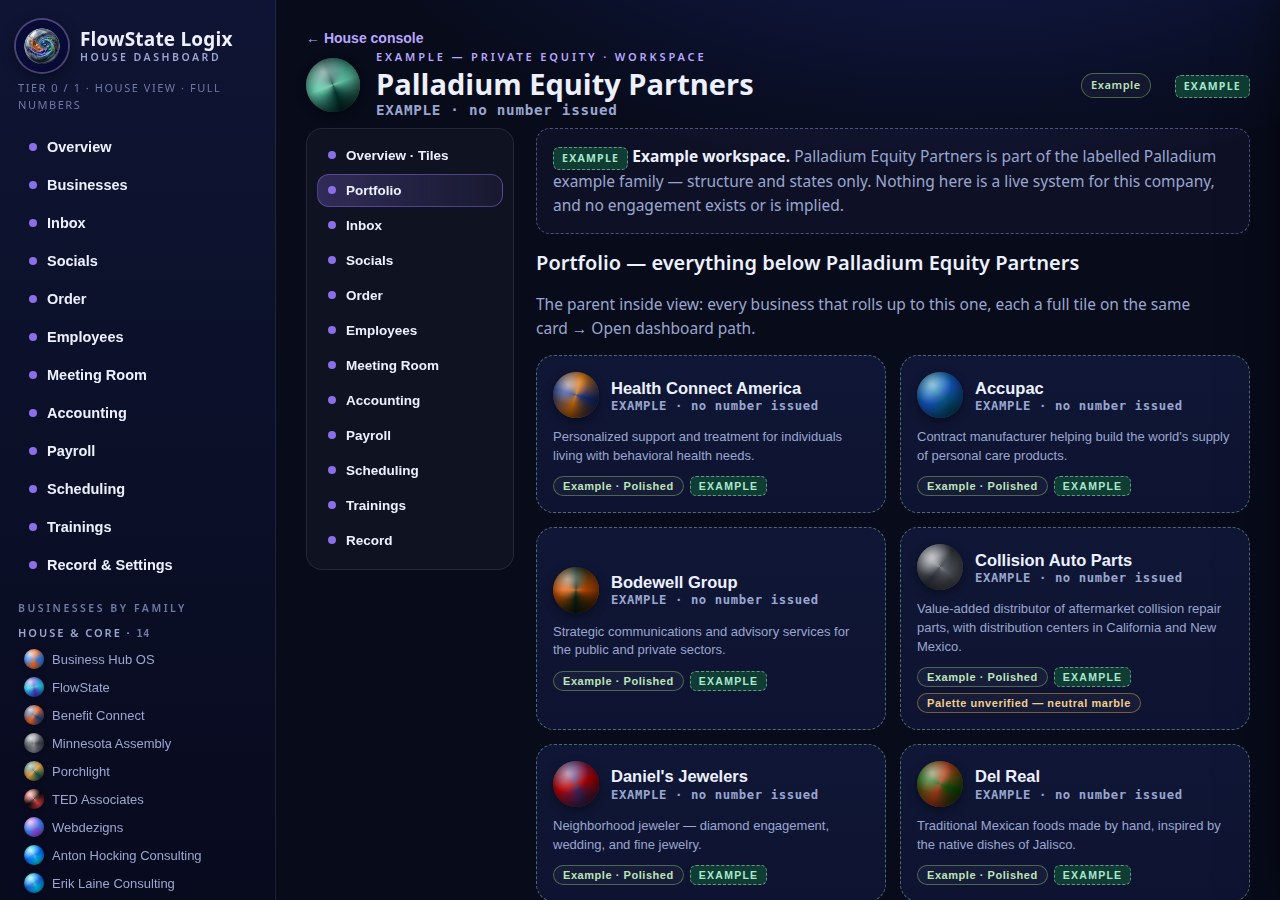Select Payroll in the house sidebar
Viewport: 1280px width, 900px height.
137,451
